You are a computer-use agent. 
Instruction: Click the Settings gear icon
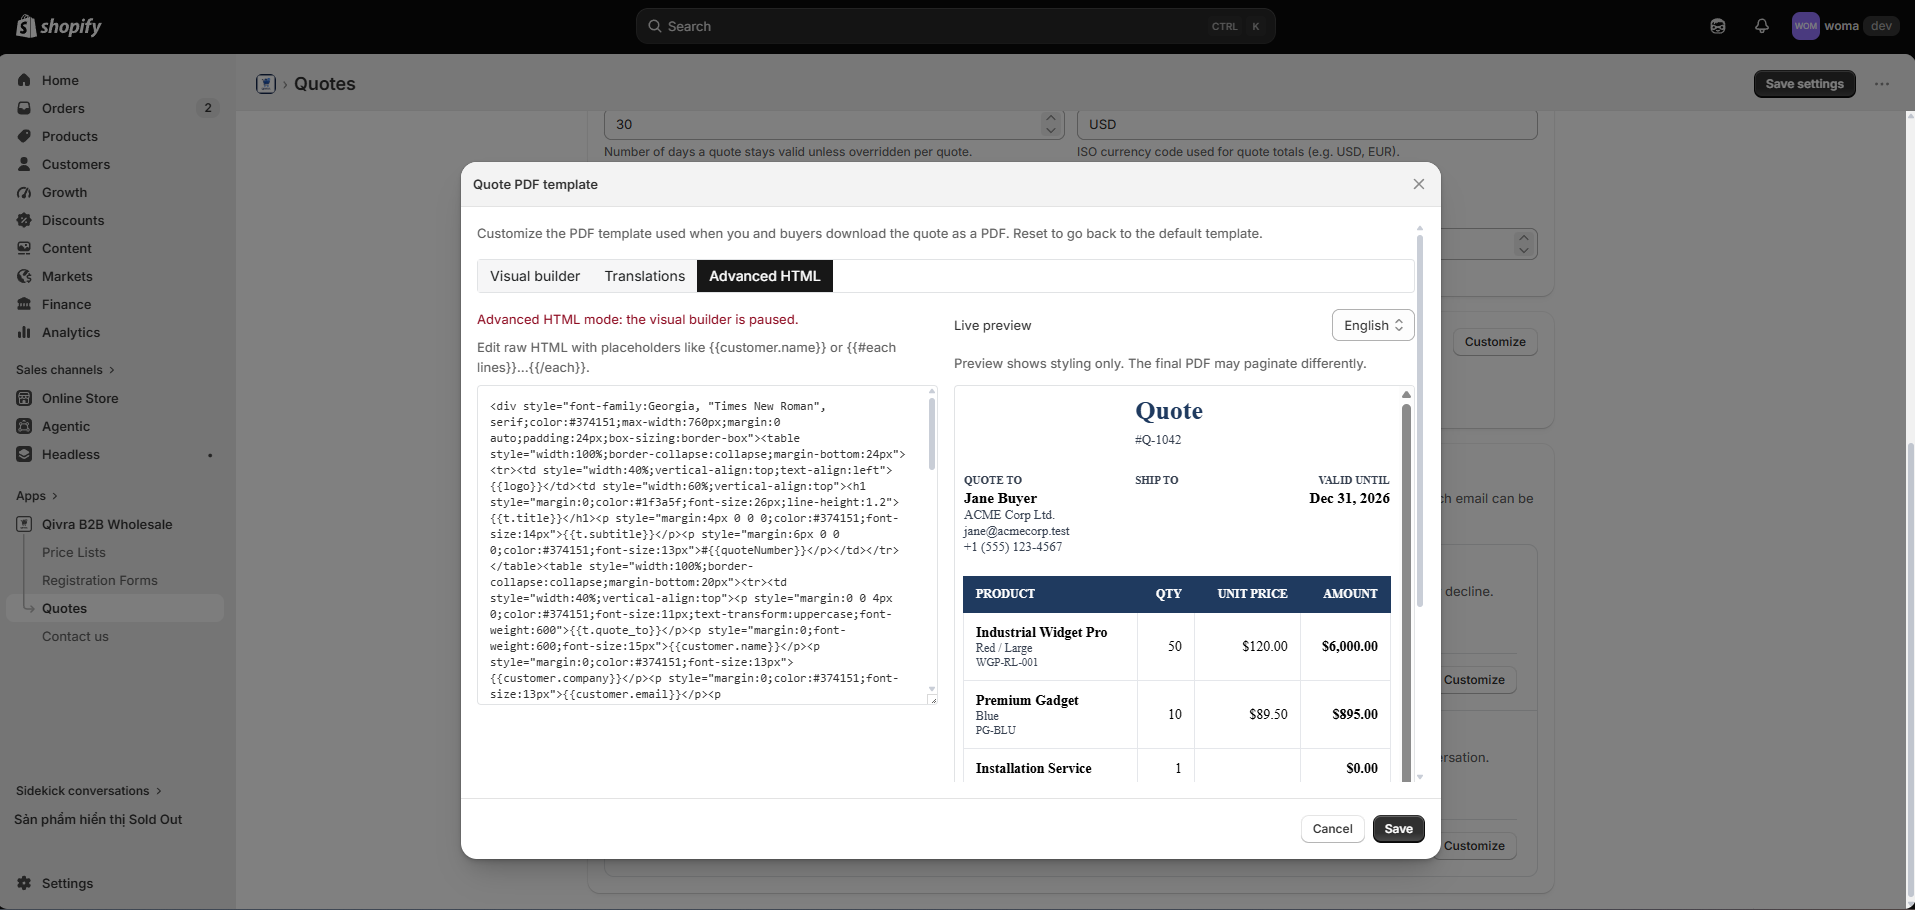24,883
